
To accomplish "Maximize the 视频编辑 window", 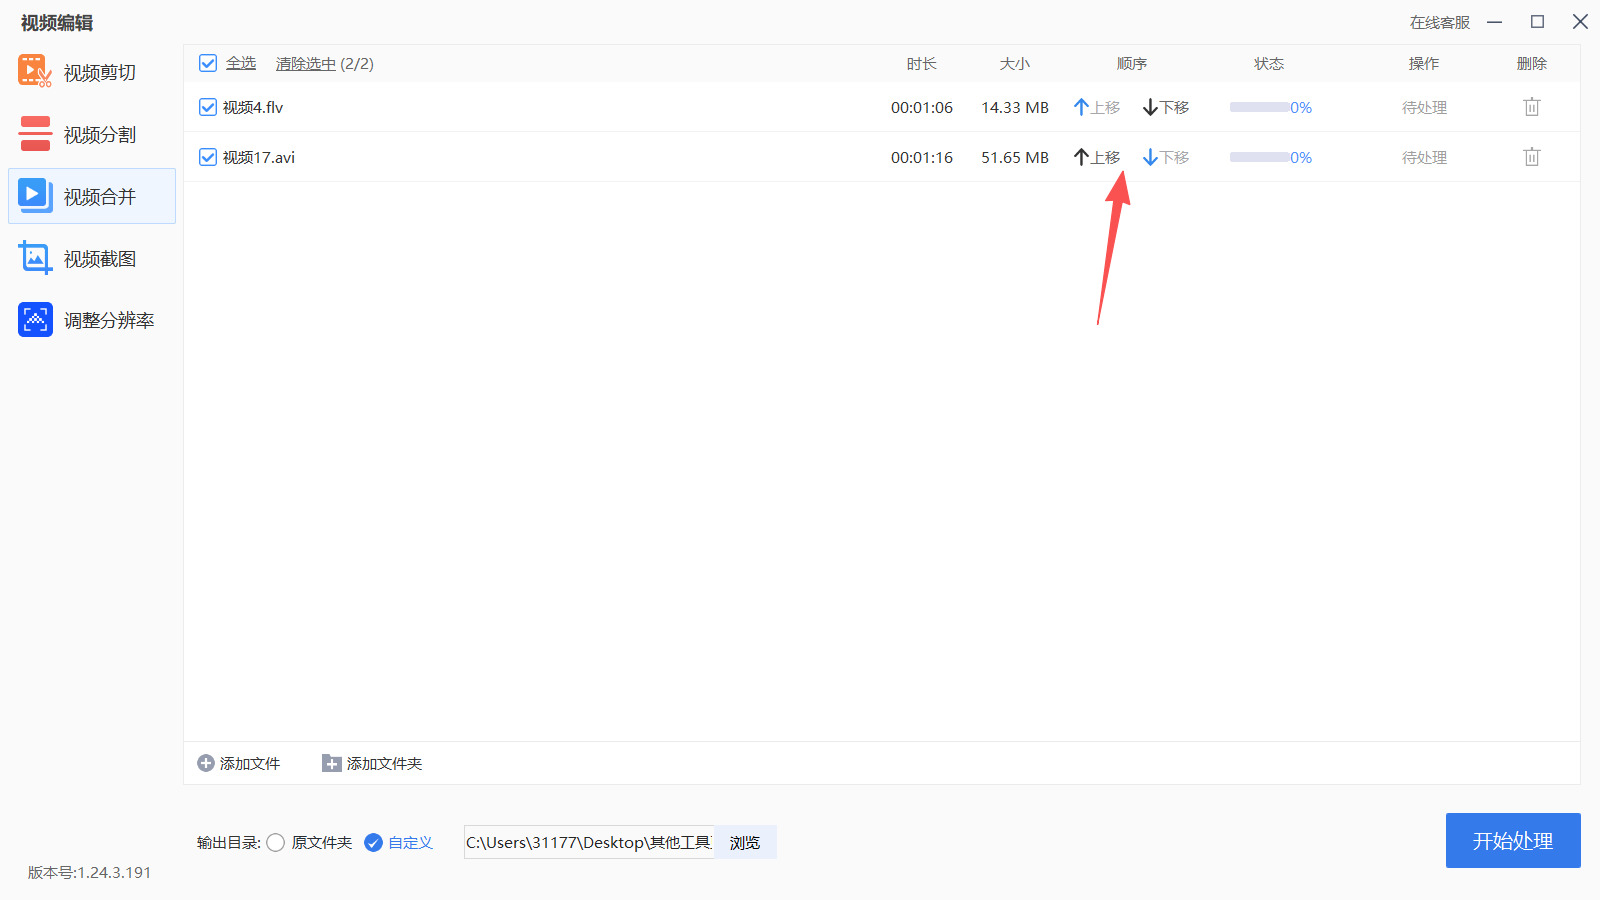I will click(x=1538, y=22).
